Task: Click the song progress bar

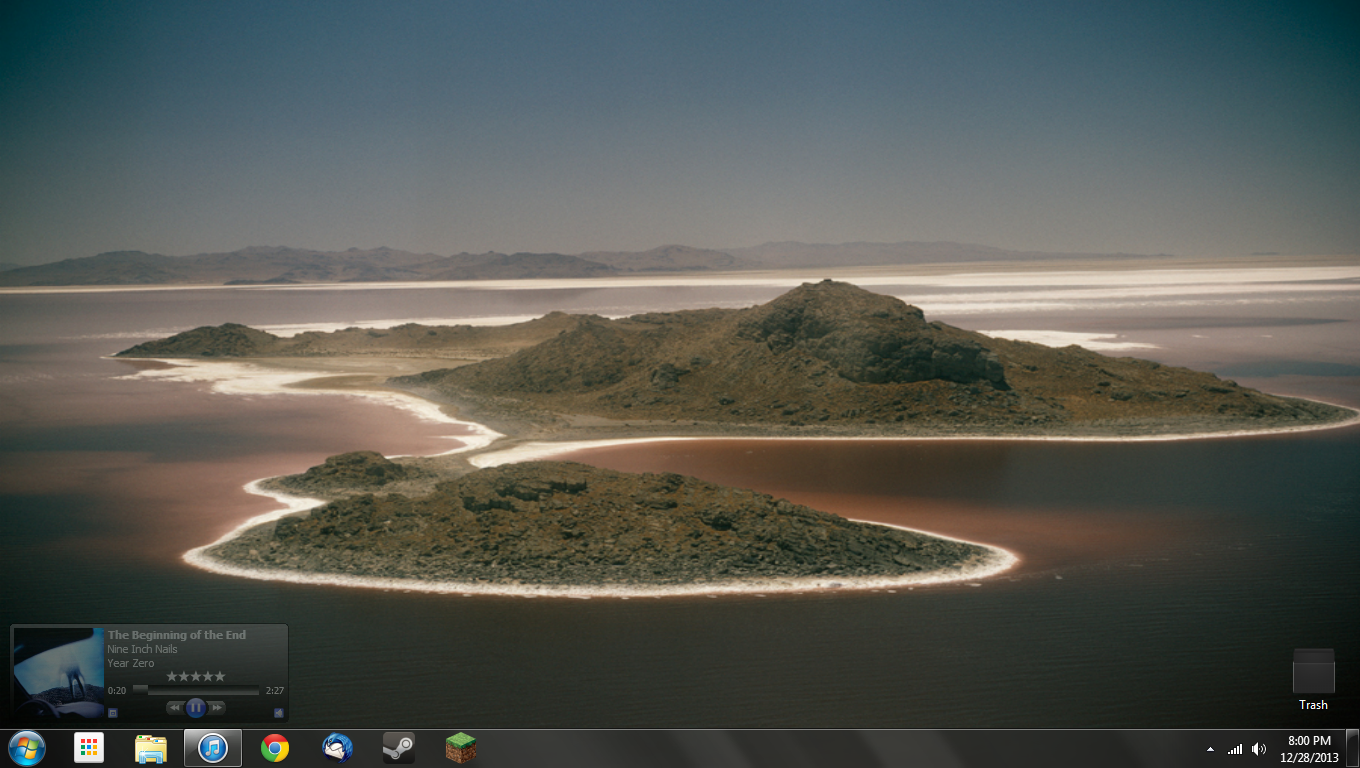Action: coord(196,690)
